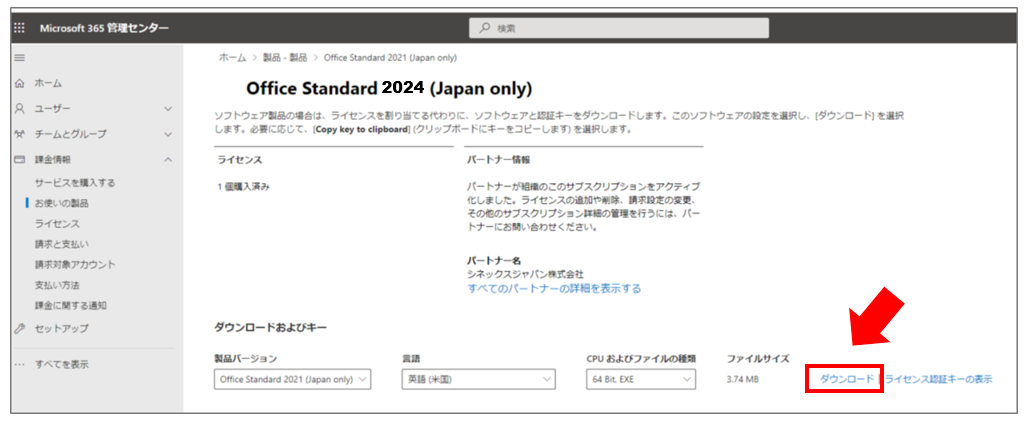
Task: Click the Users person icon in sidebar
Action: click(19, 108)
